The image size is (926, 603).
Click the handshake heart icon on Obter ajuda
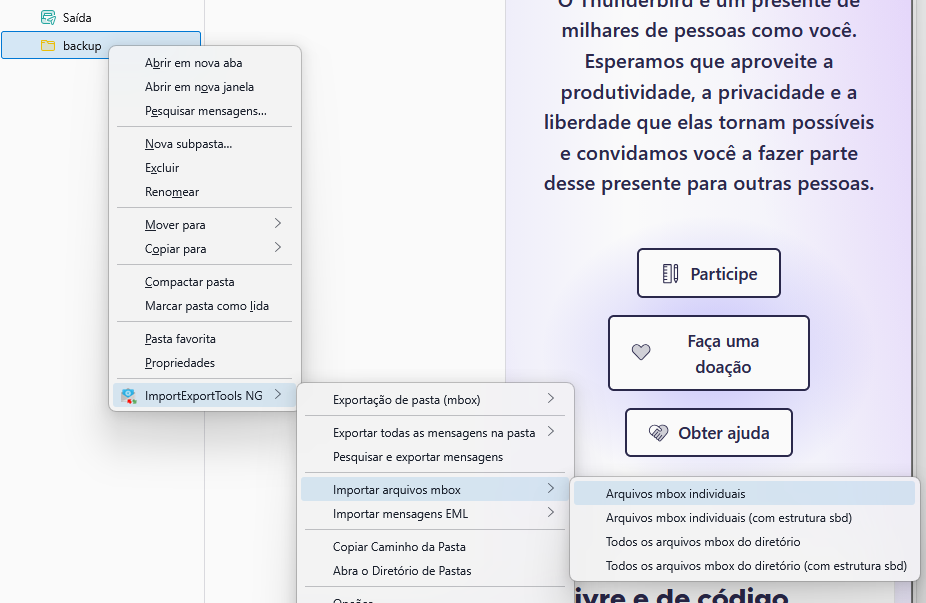click(x=658, y=433)
